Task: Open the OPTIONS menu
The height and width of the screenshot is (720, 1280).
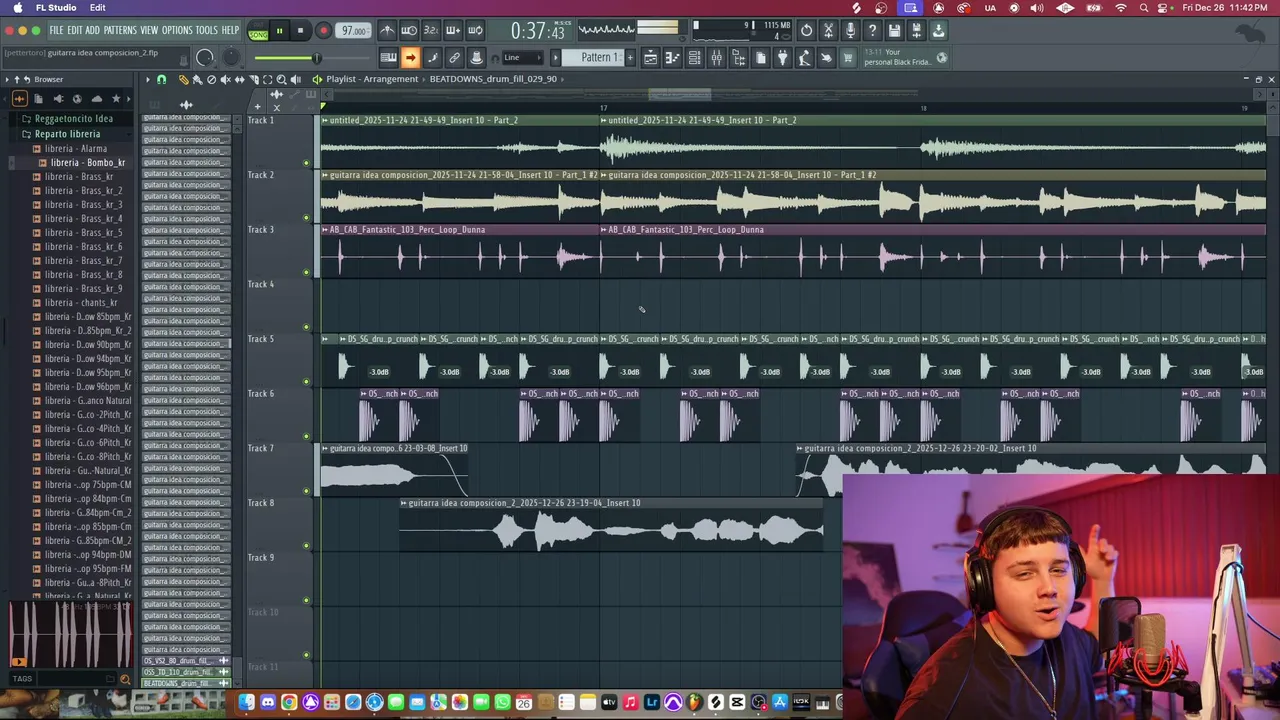Action: [x=177, y=31]
